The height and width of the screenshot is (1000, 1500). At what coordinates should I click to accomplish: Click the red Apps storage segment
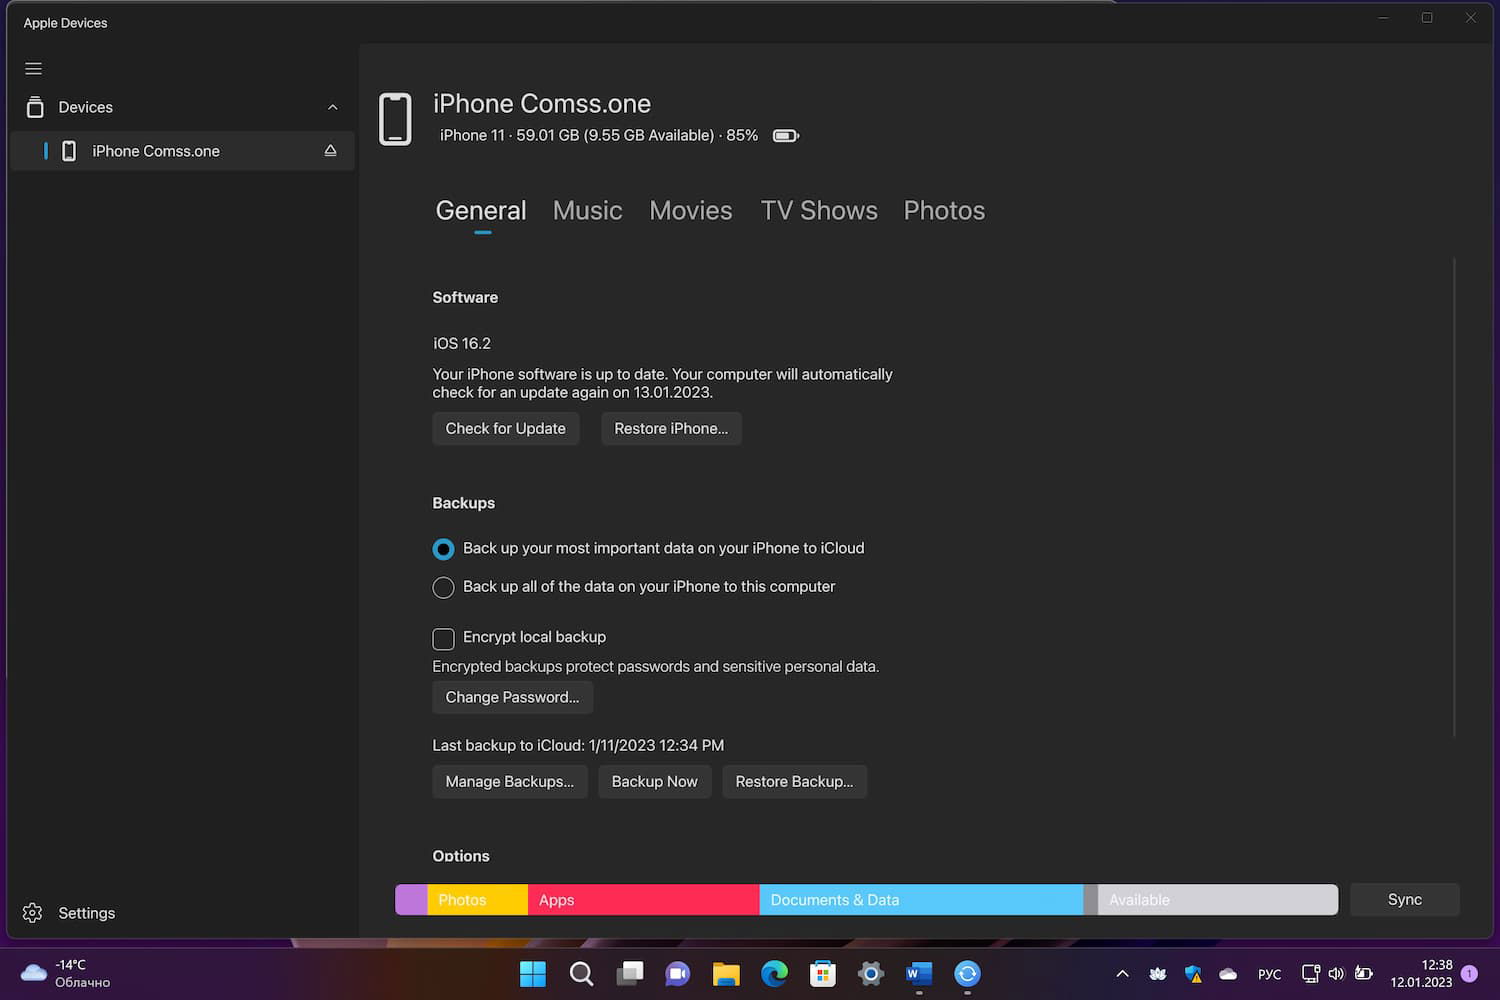(644, 899)
